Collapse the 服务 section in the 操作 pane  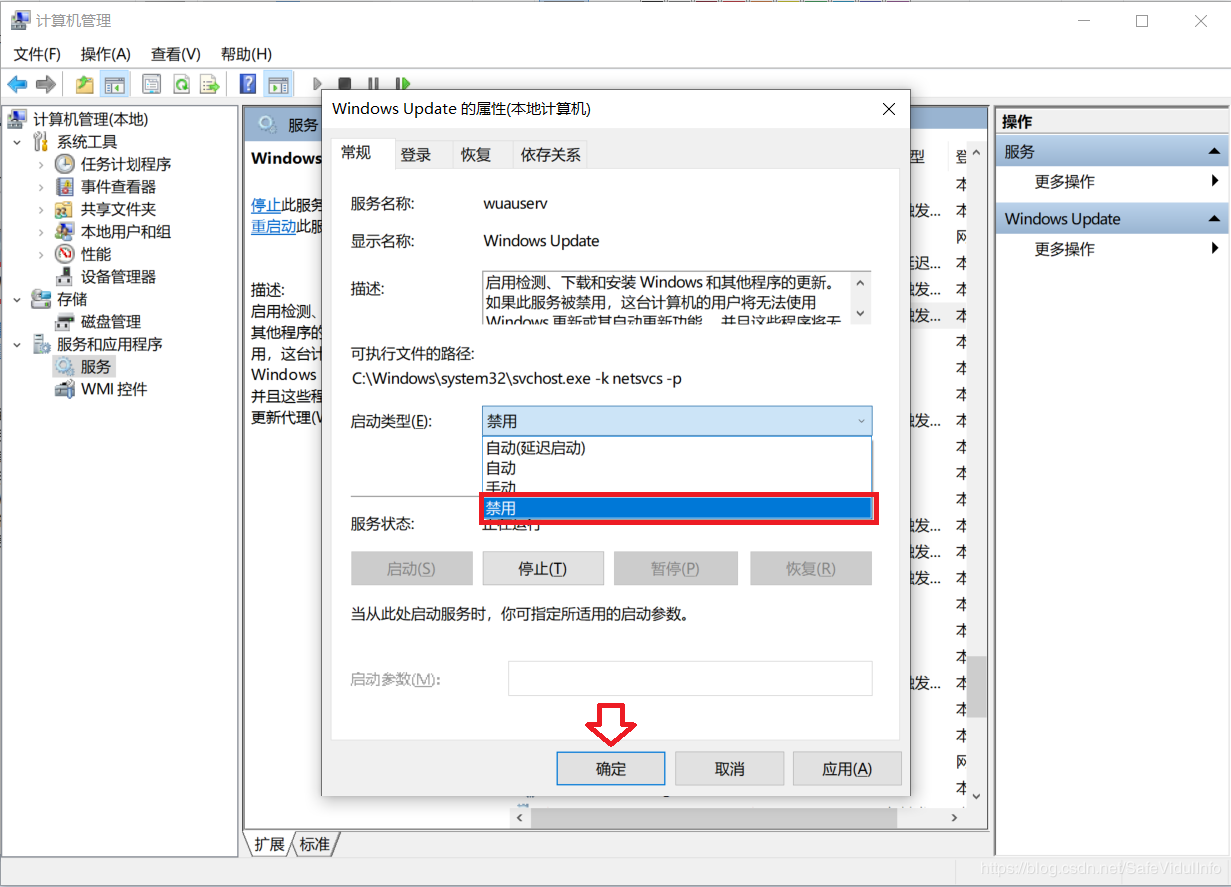(x=1215, y=152)
